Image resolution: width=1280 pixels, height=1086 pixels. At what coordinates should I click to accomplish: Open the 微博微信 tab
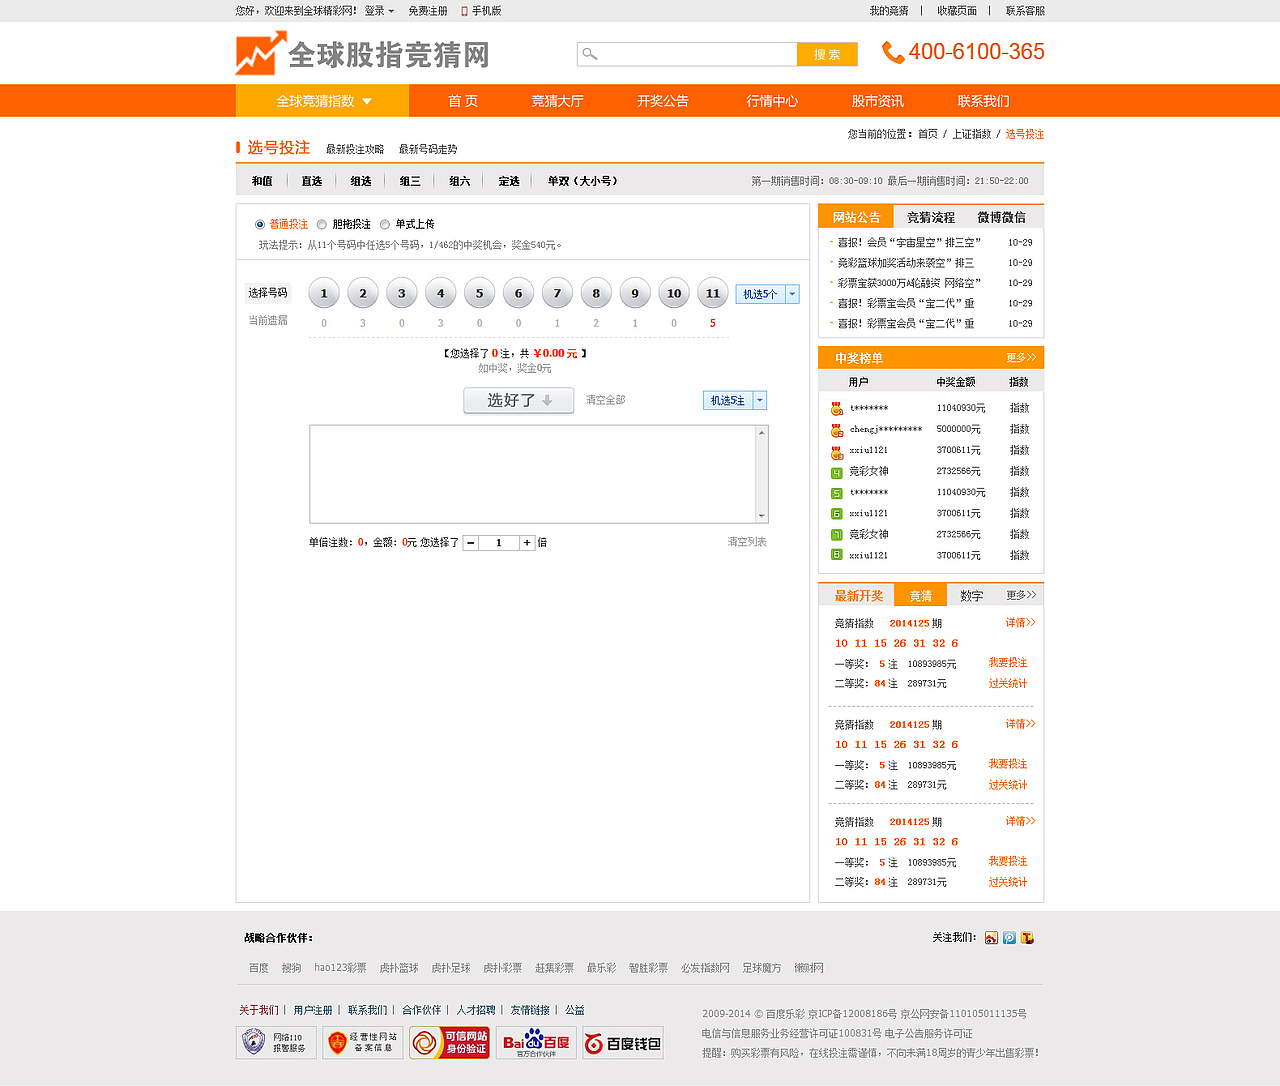[x=1001, y=217]
